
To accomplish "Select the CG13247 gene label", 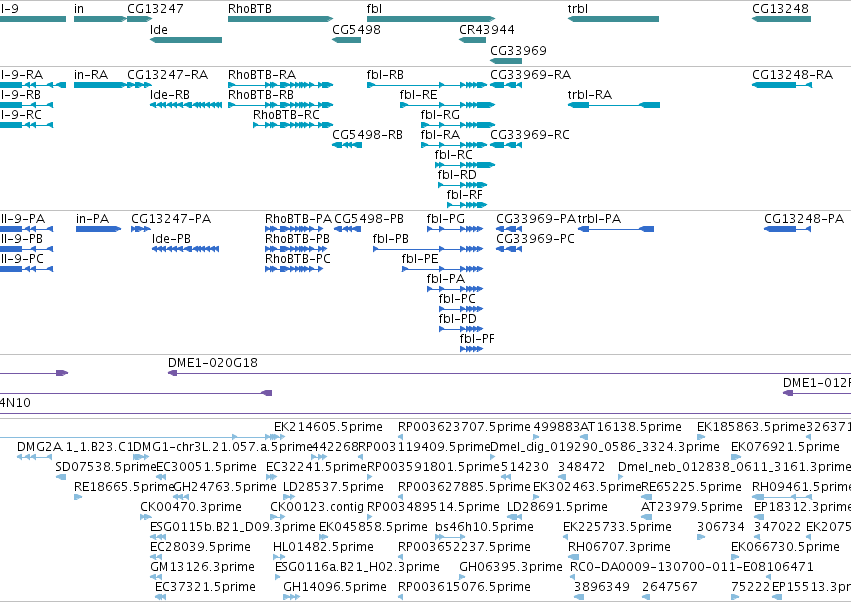I will [155, 9].
